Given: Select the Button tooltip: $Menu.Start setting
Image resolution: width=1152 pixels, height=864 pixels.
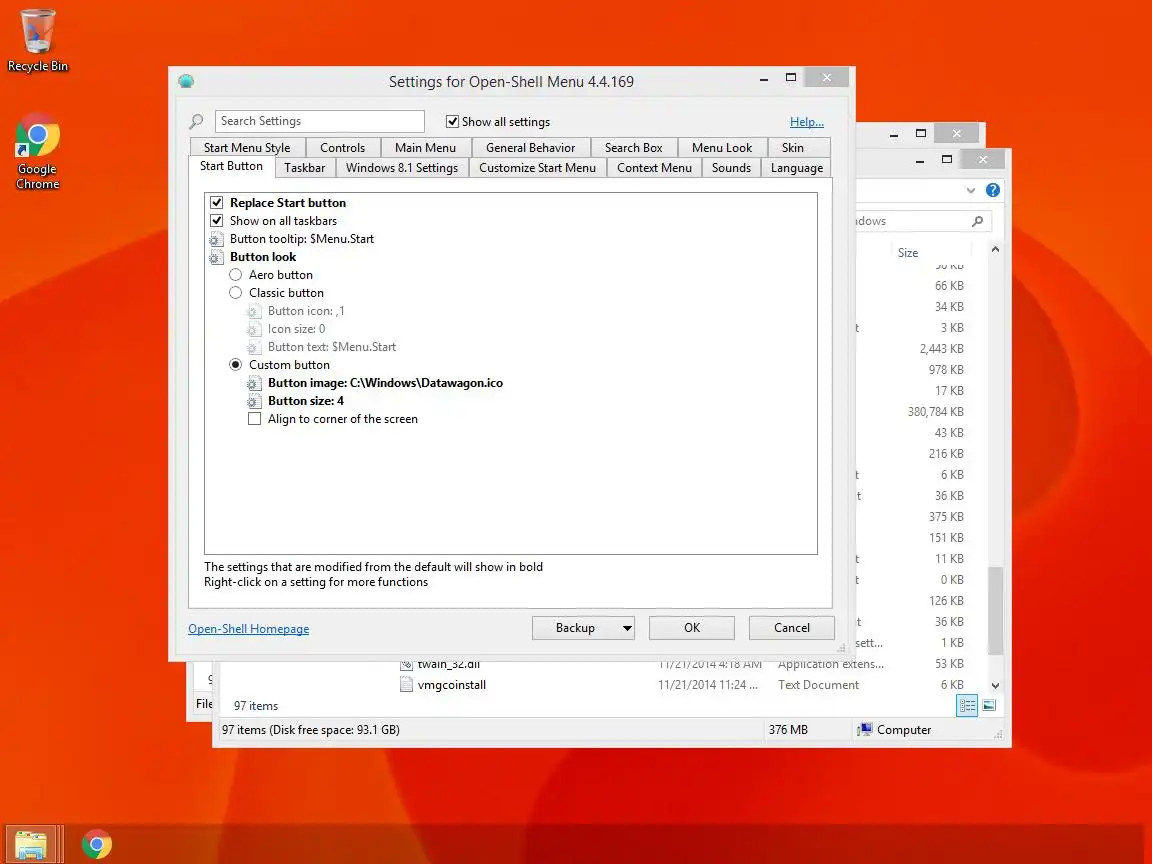Looking at the screenshot, I should (302, 239).
